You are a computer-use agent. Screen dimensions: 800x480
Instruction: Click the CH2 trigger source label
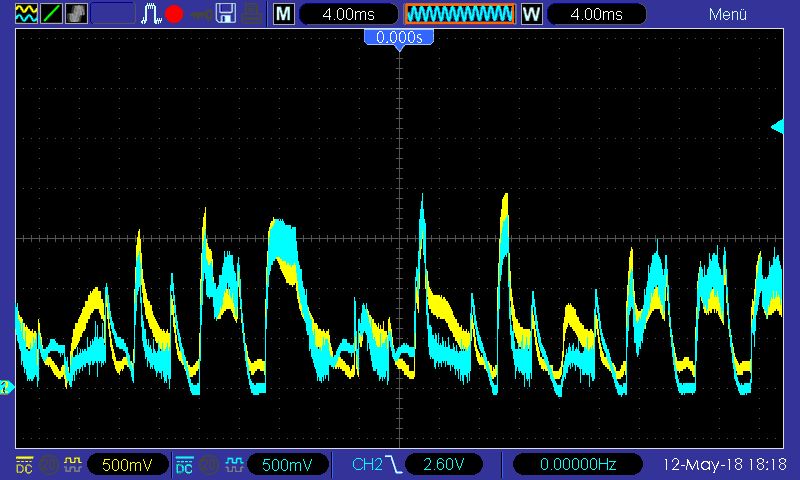pos(367,465)
